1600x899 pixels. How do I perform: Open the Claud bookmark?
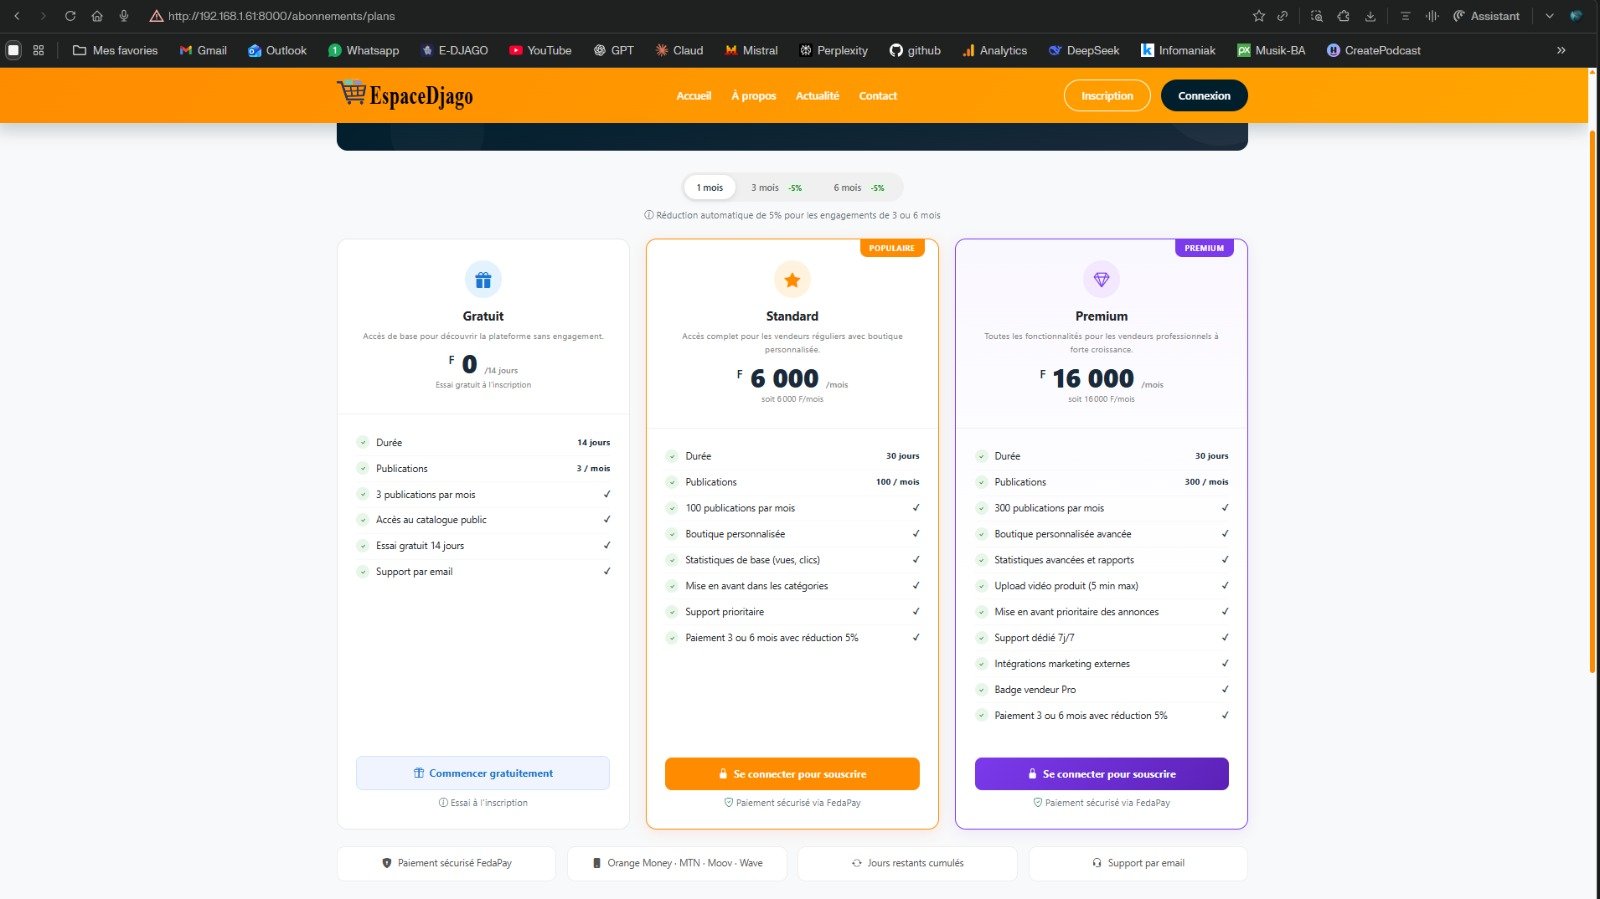[x=679, y=50]
